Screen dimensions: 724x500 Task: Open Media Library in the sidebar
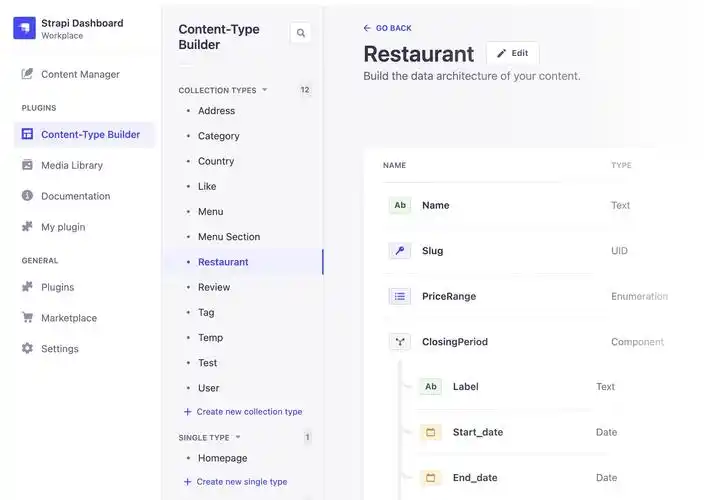[x=71, y=165]
